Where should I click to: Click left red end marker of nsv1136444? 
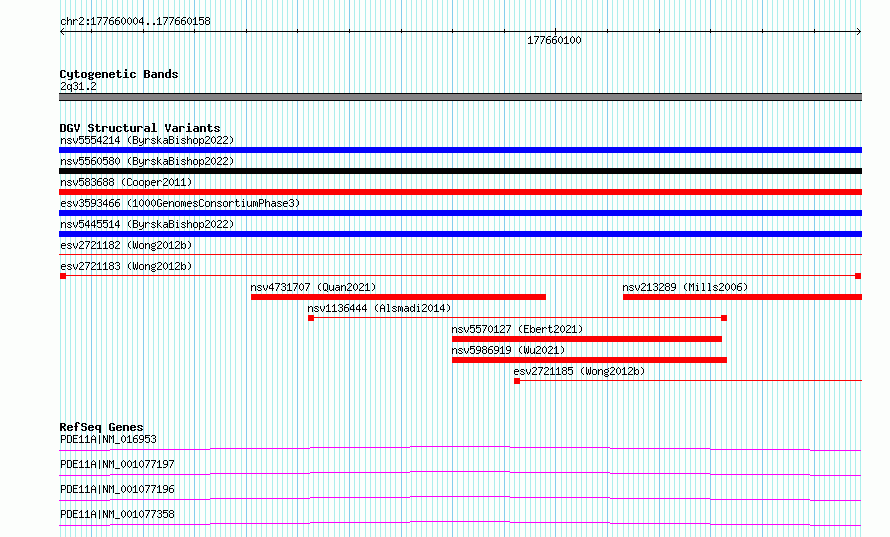point(311,318)
